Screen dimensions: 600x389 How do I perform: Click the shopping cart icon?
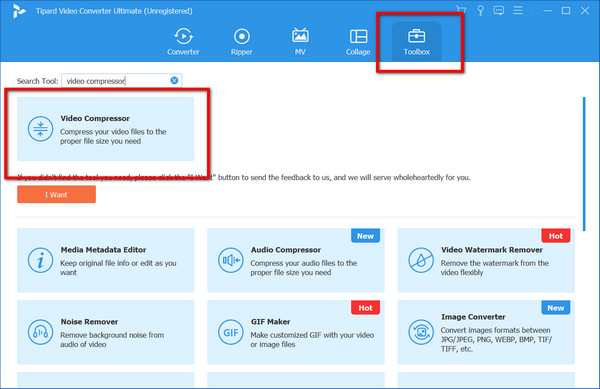coord(461,10)
